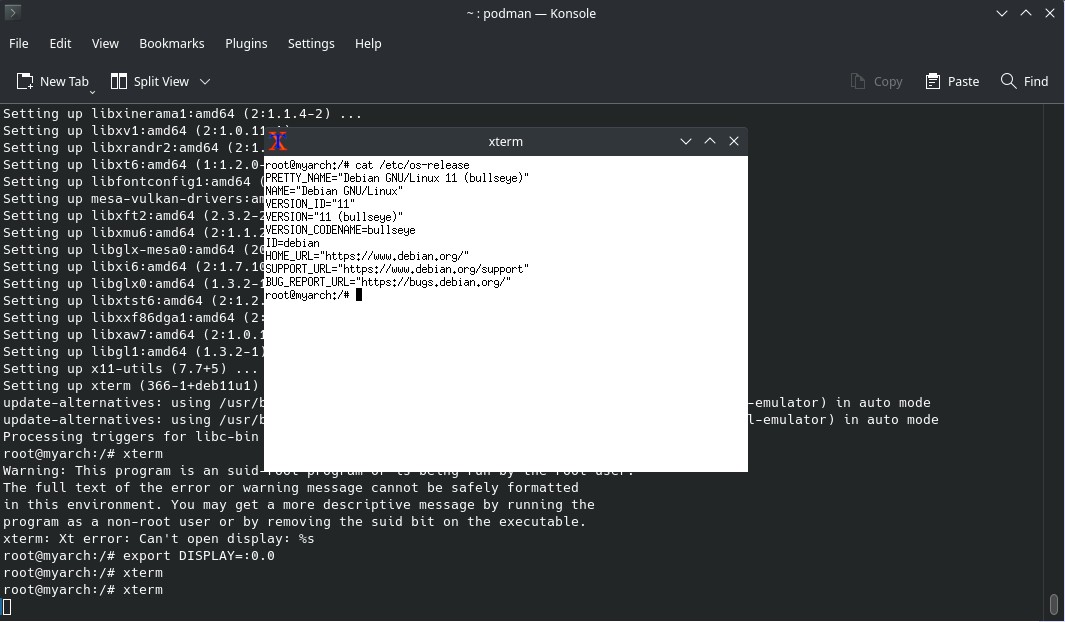Screen dimensions: 1065x622
Task: Open the File menu in Konsole
Action: [18, 43]
